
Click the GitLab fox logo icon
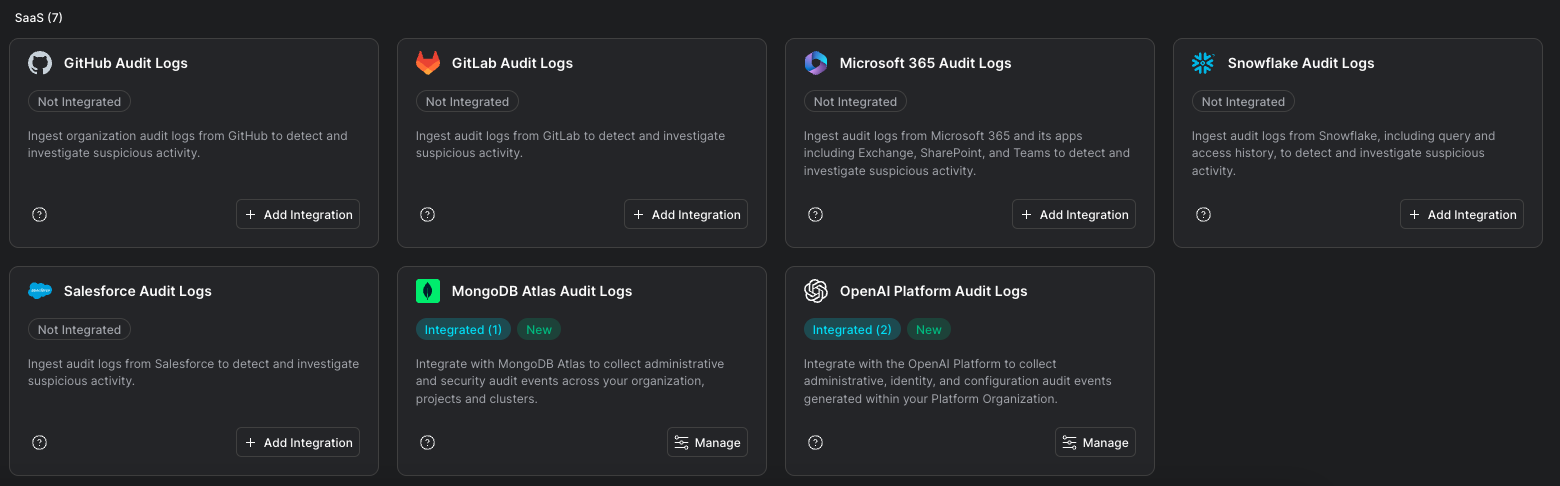(x=428, y=63)
